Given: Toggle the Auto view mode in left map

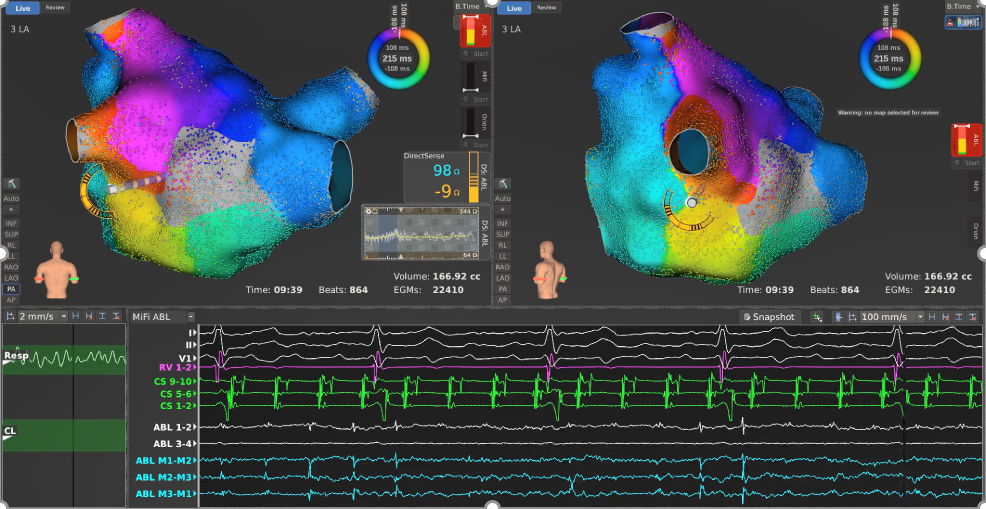Looking at the screenshot, I should coord(11,199).
